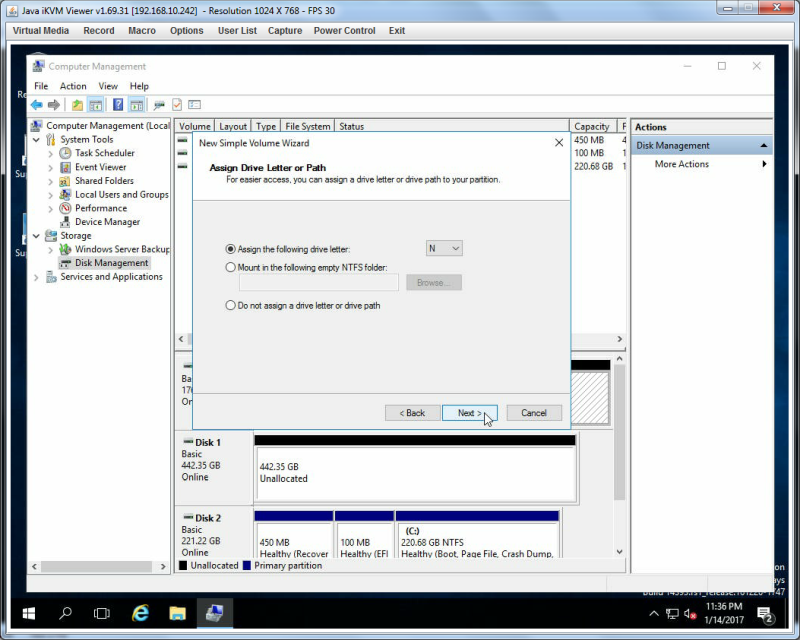Click the Back button in the wizard
The image size is (800, 640).
pos(412,413)
